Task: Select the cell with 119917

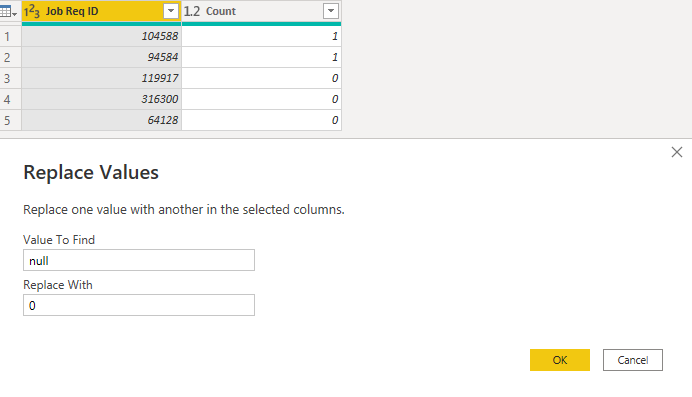Action: (x=102, y=78)
